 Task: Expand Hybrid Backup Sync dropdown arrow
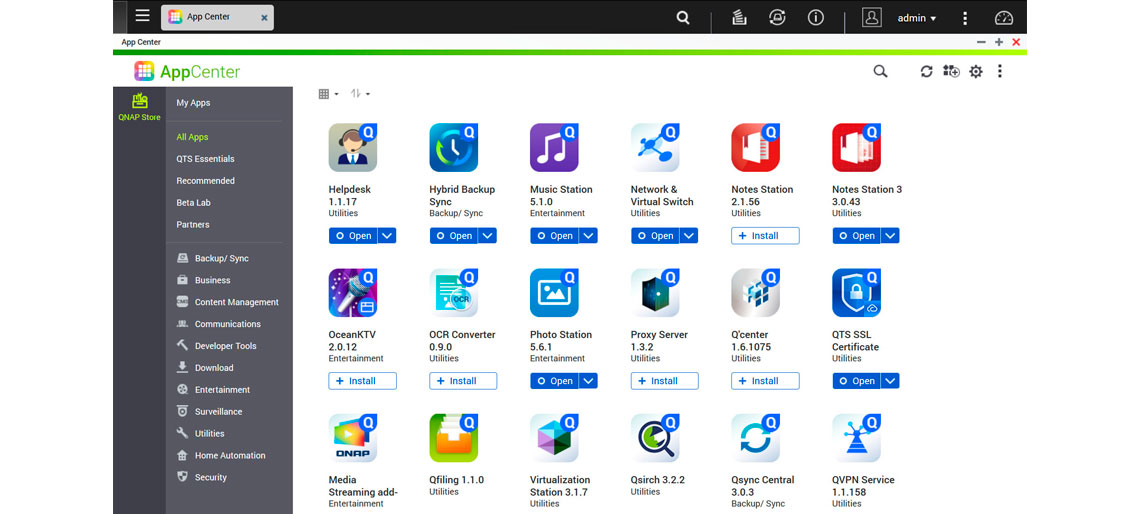488,236
